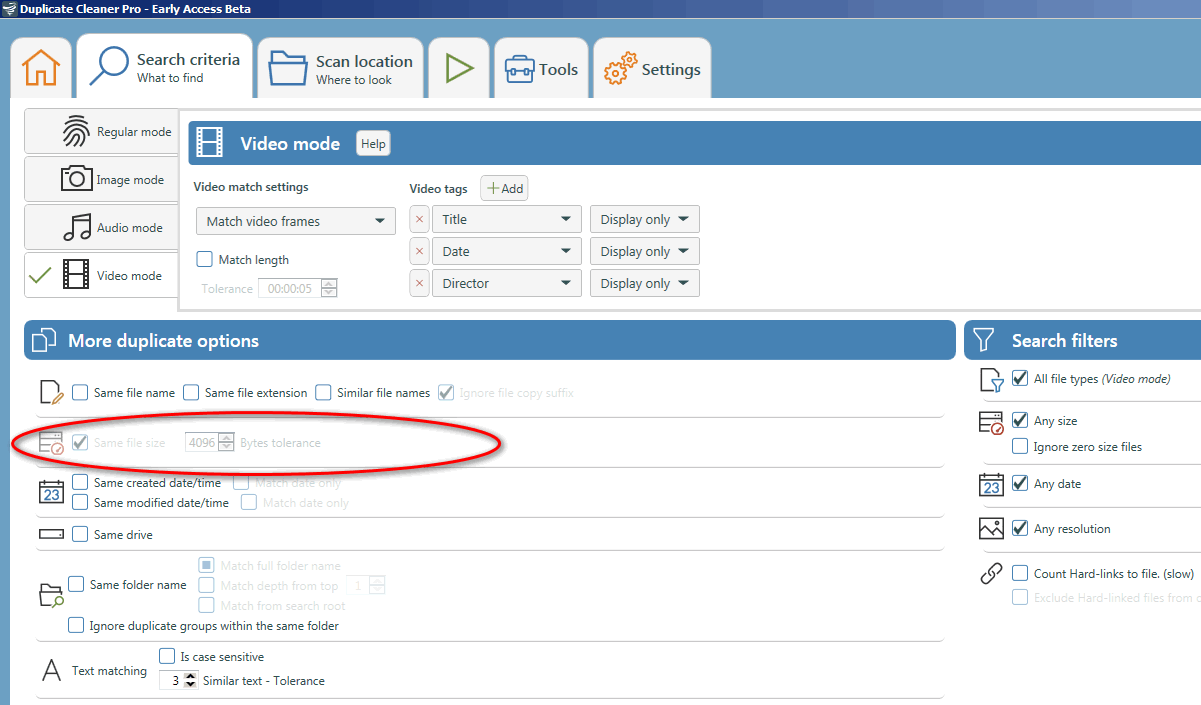1201x705 pixels.
Task: Click the camera Image mode icon
Action: click(x=76, y=179)
